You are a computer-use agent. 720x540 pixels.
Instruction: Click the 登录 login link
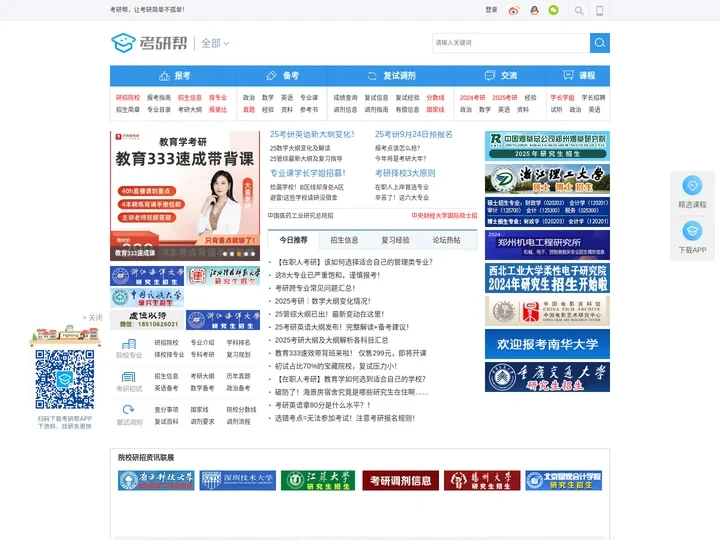[x=491, y=10]
